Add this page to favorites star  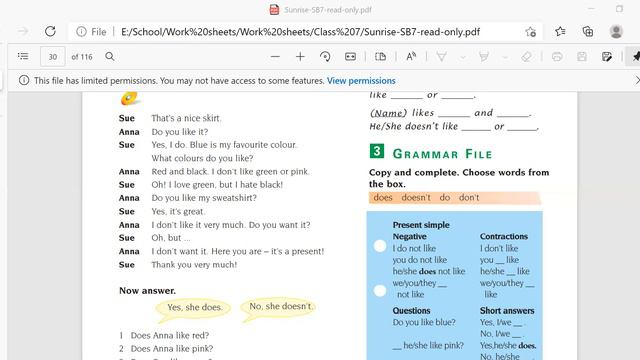pos(530,31)
